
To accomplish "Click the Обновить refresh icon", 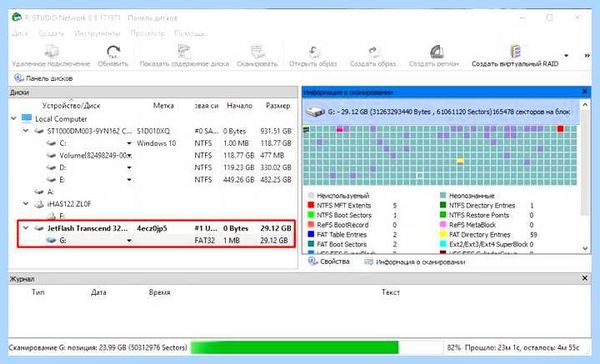I will pyautogui.click(x=113, y=51).
